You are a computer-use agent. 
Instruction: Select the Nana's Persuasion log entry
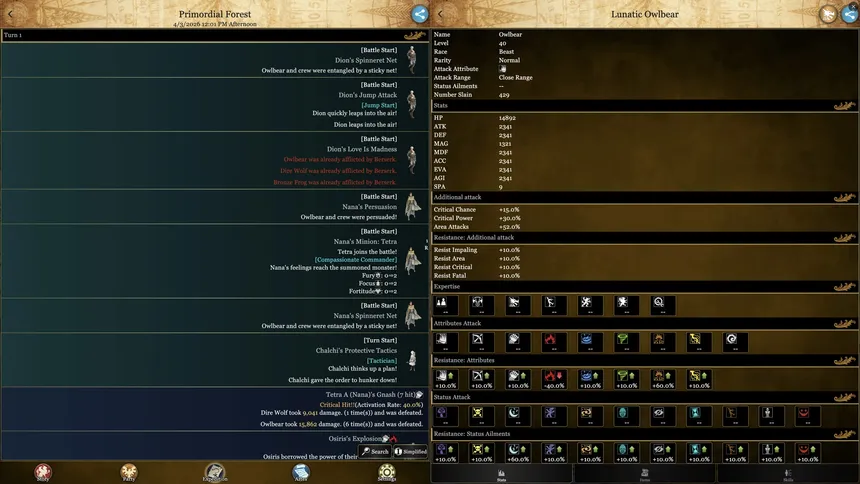(x=215, y=206)
